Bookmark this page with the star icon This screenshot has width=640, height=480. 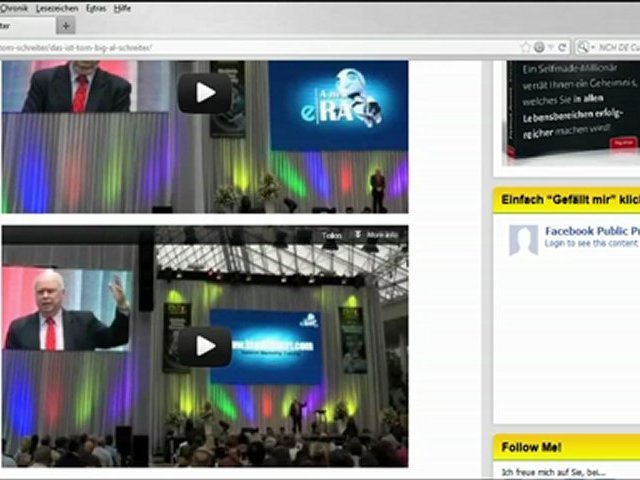tap(526, 47)
